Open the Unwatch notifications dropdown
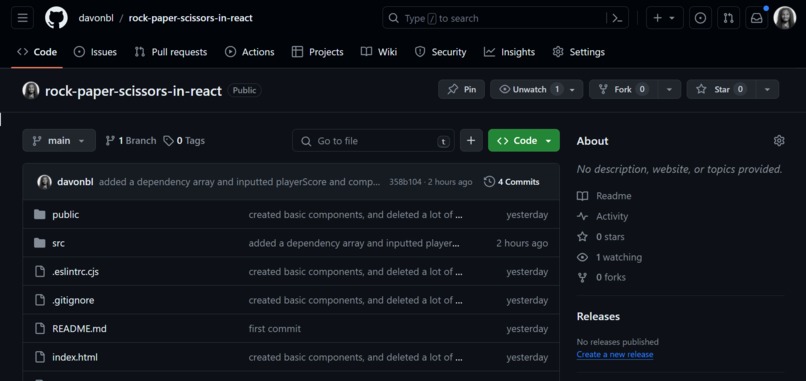This screenshot has width=806, height=381. (x=537, y=89)
